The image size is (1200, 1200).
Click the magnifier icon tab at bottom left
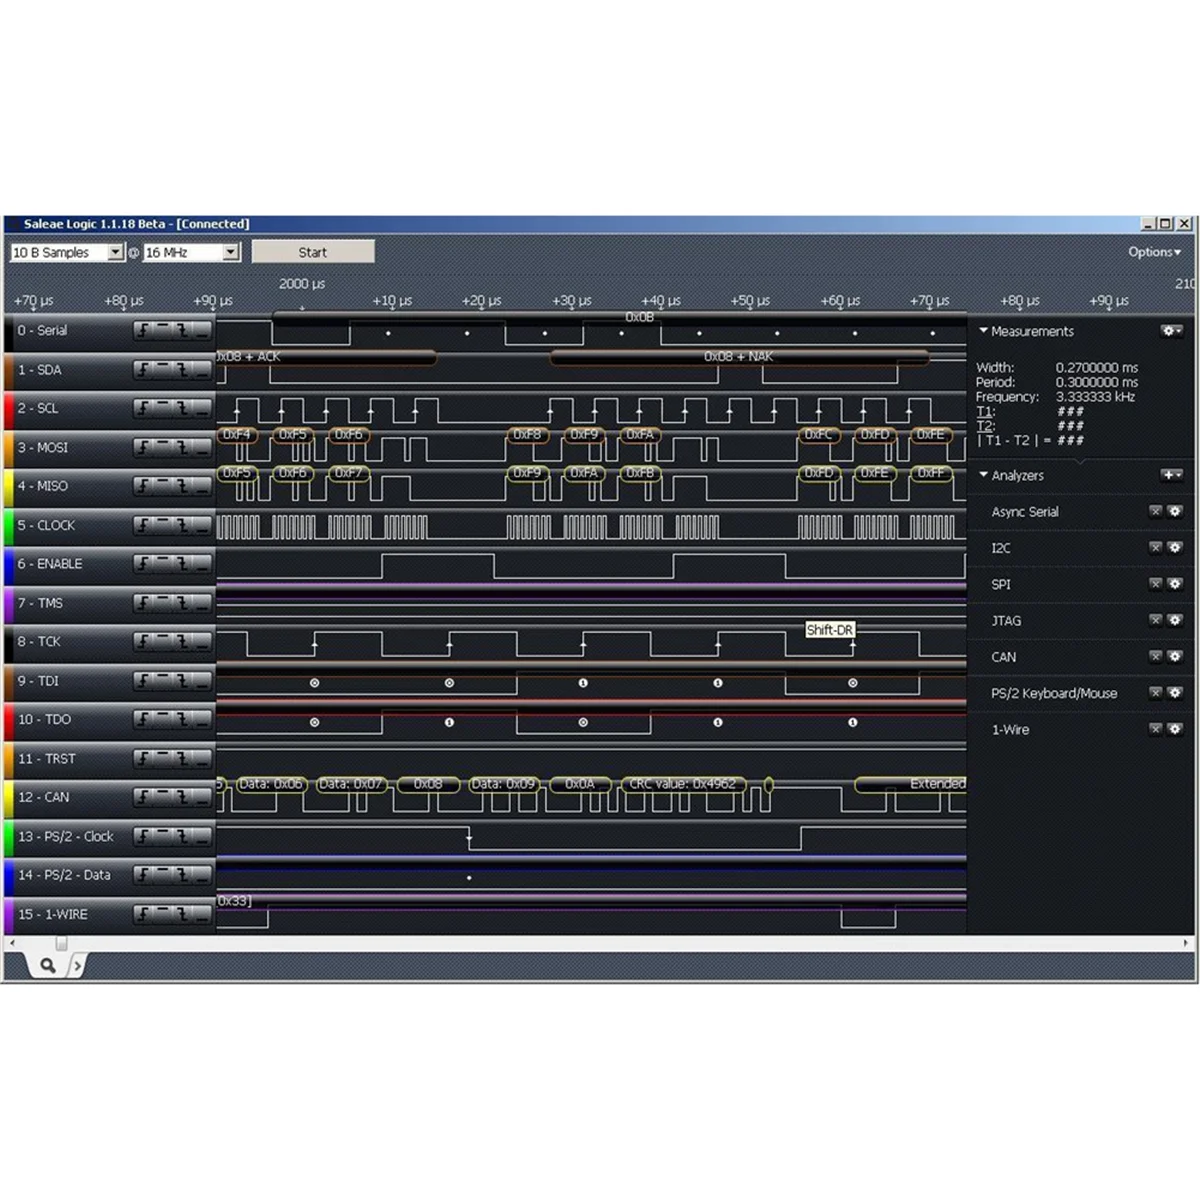click(46, 965)
